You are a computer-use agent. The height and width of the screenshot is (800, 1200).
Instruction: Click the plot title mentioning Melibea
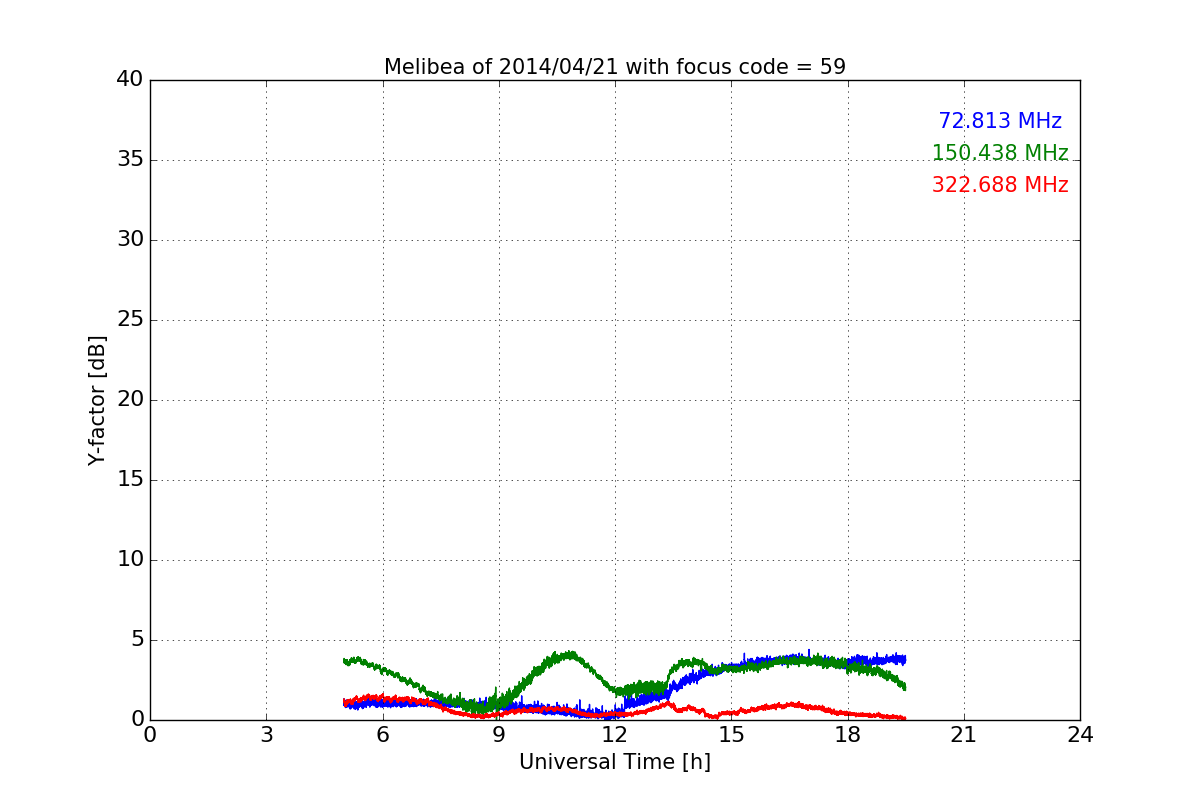tap(615, 67)
